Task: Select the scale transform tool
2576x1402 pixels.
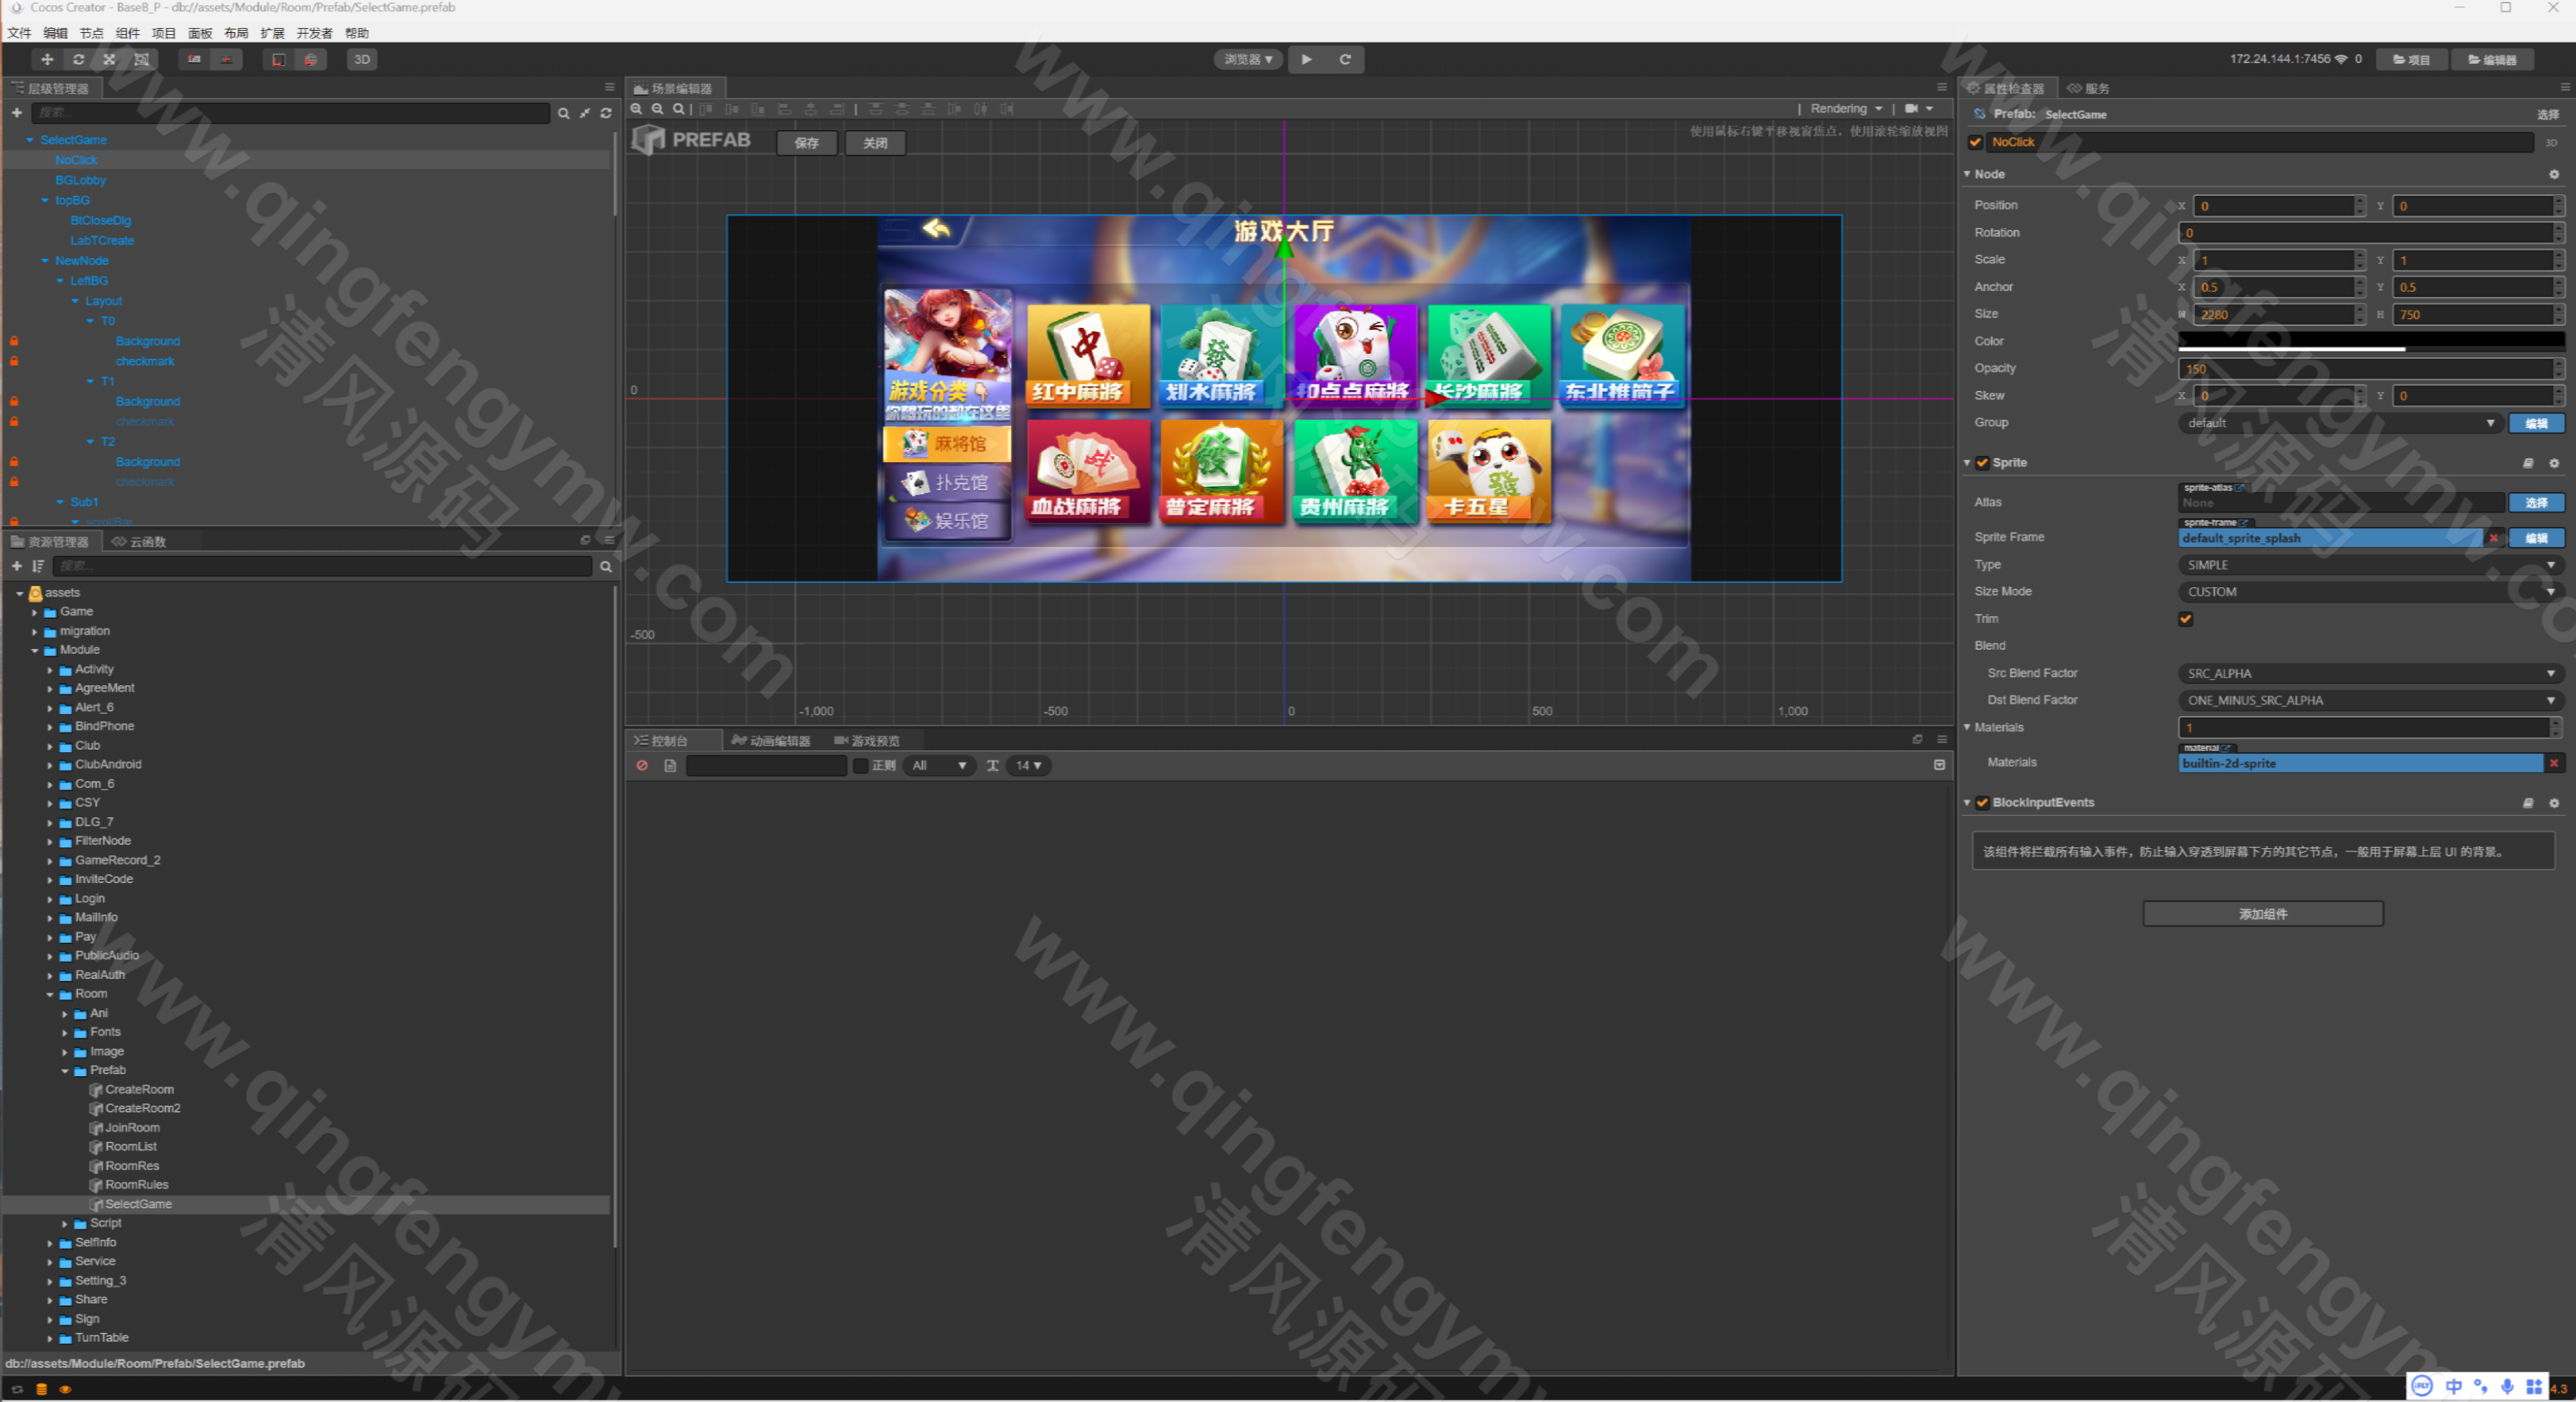Action: tap(109, 59)
